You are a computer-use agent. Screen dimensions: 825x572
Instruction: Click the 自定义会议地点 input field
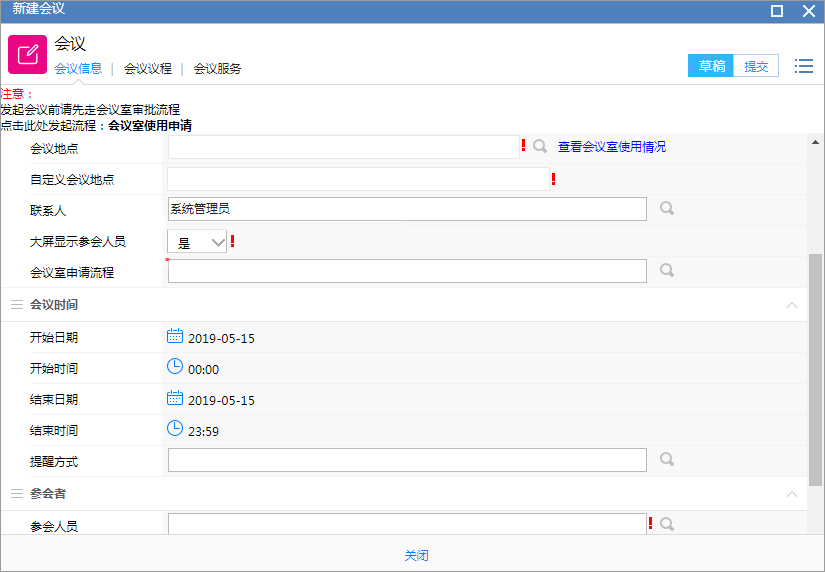[358, 179]
